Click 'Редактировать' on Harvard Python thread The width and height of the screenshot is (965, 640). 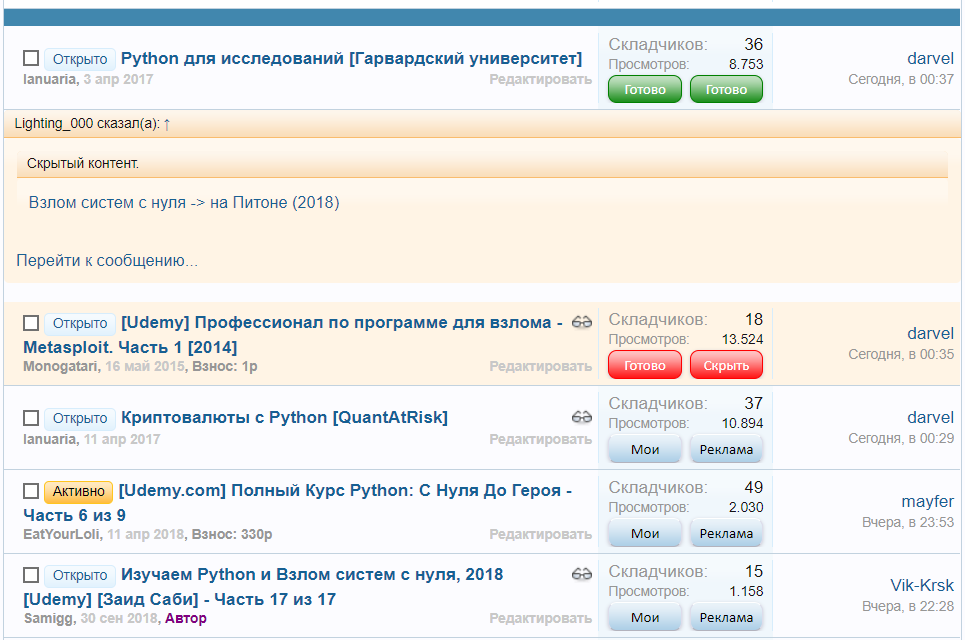tap(540, 79)
